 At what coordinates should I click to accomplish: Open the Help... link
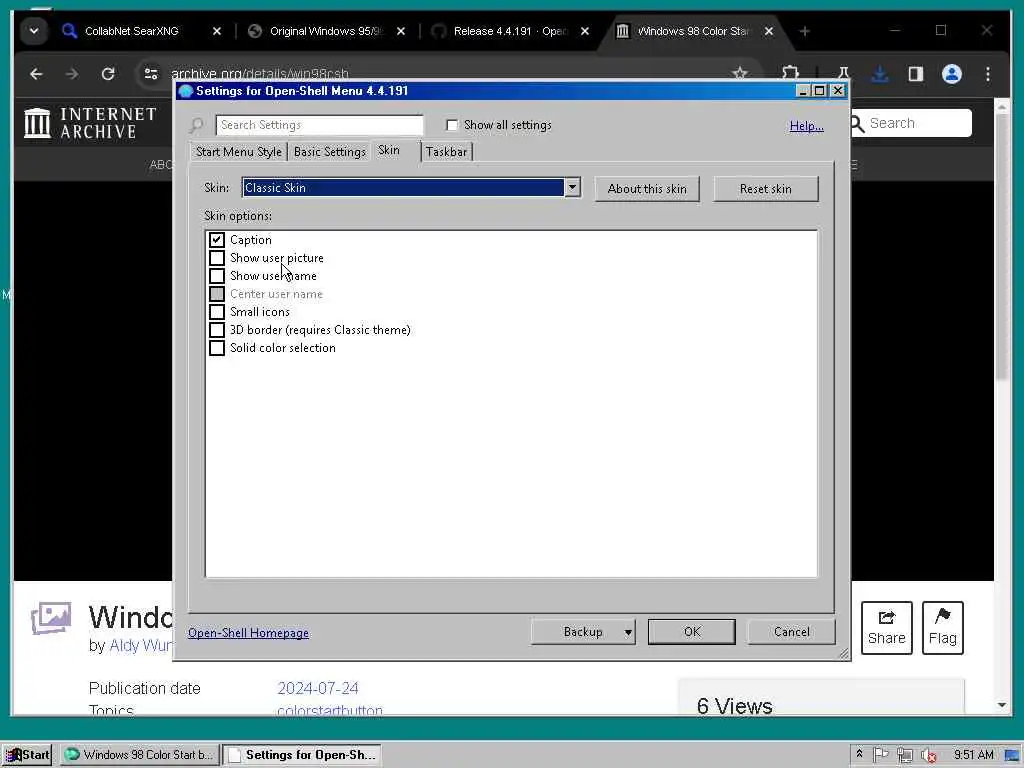(807, 125)
